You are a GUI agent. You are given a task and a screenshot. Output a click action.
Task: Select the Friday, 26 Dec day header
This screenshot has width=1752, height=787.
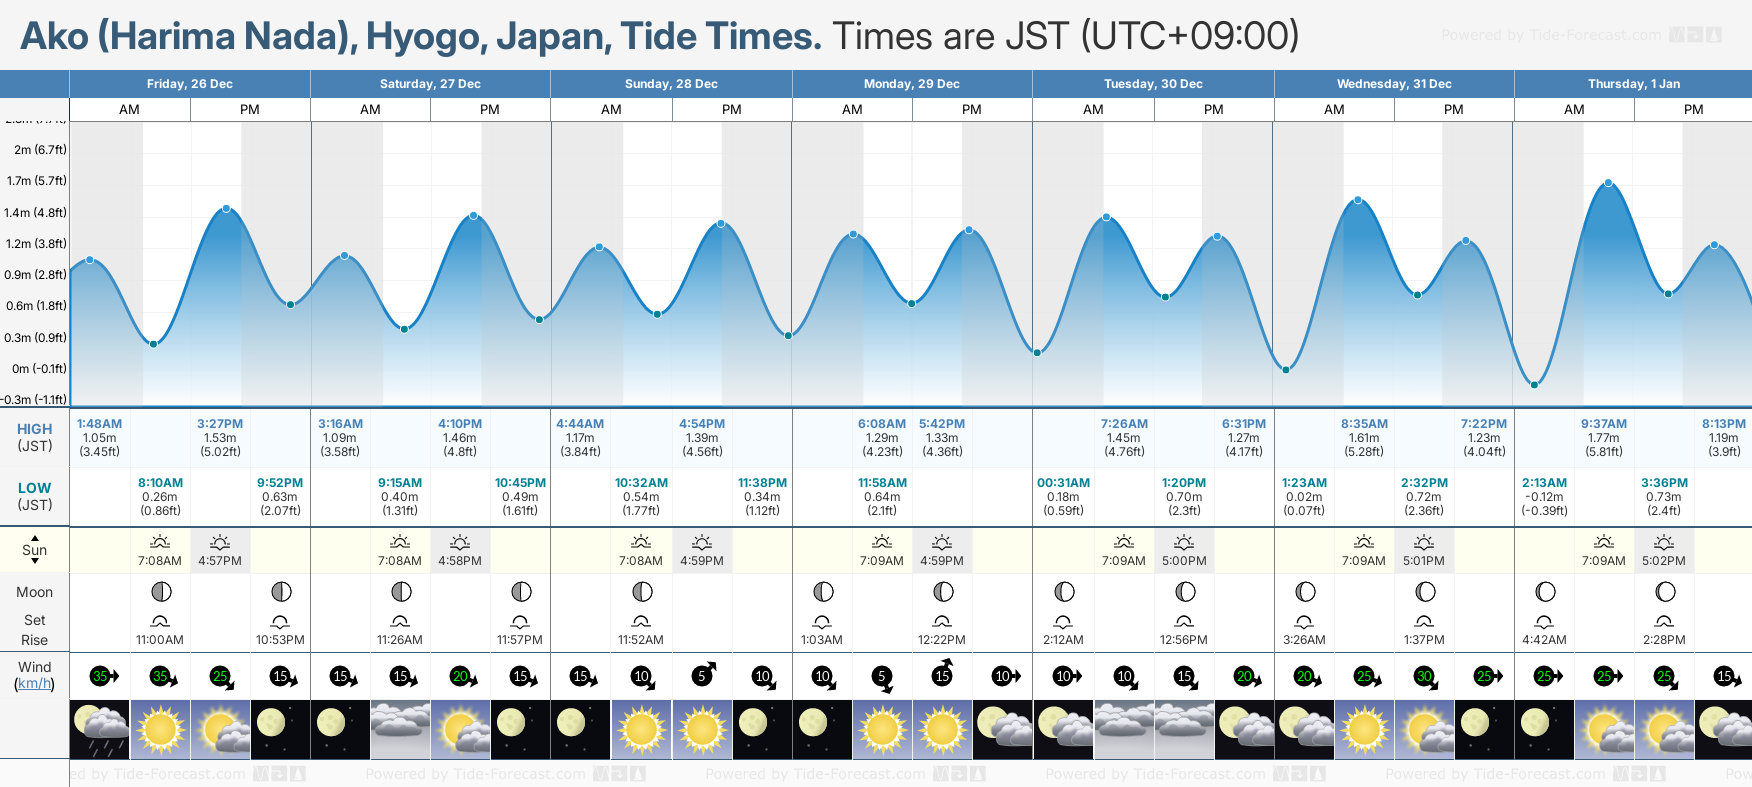click(190, 84)
